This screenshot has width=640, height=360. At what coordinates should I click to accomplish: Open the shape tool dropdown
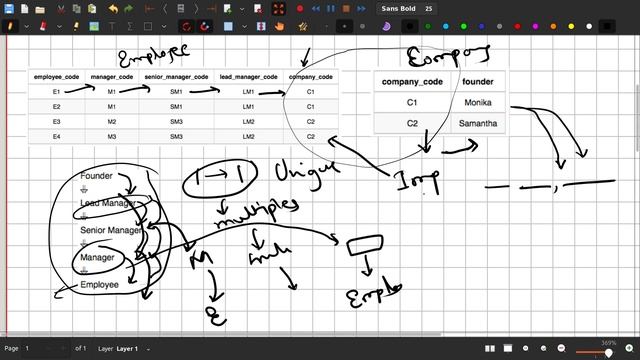coord(244,27)
